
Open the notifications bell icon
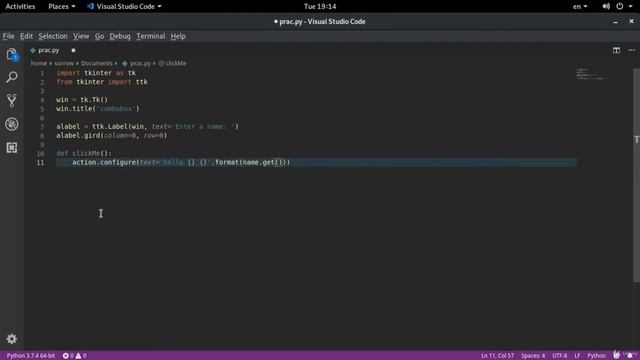click(x=630, y=356)
